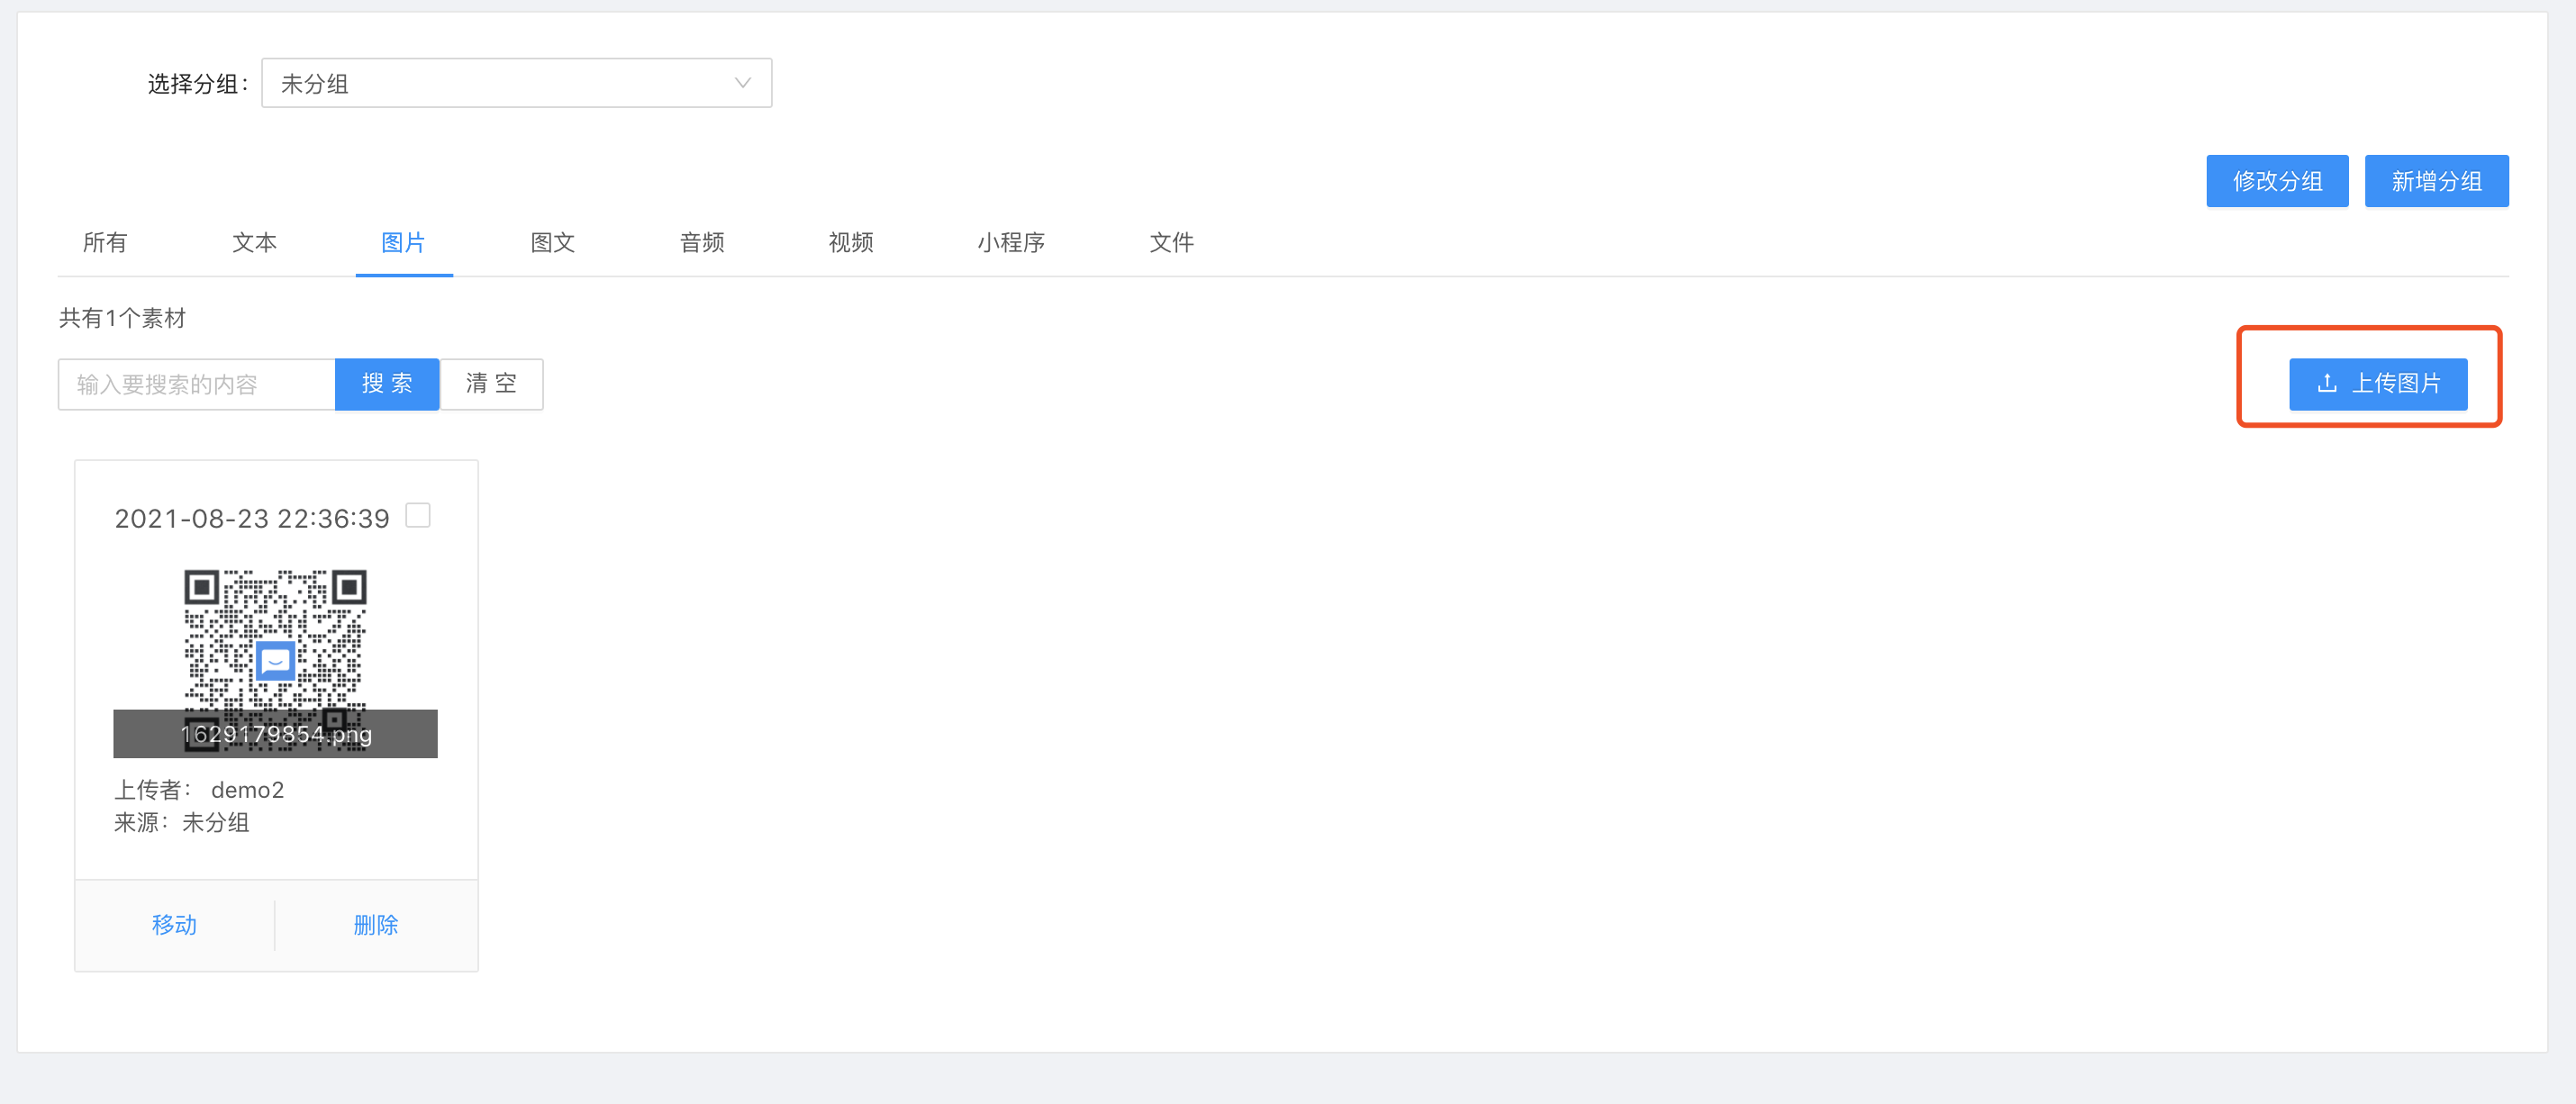Click the 移动 link on image card
The image size is (2576, 1104).
pos(175,925)
